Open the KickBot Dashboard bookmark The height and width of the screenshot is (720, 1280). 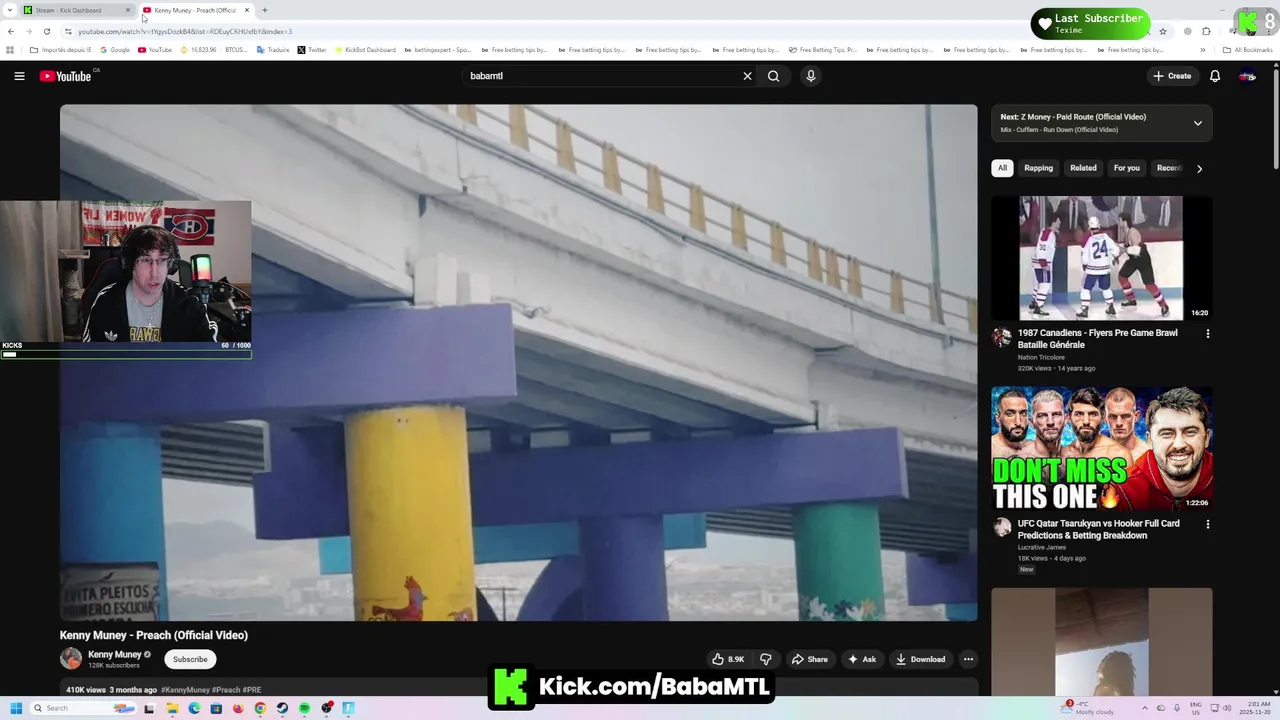[365, 49]
